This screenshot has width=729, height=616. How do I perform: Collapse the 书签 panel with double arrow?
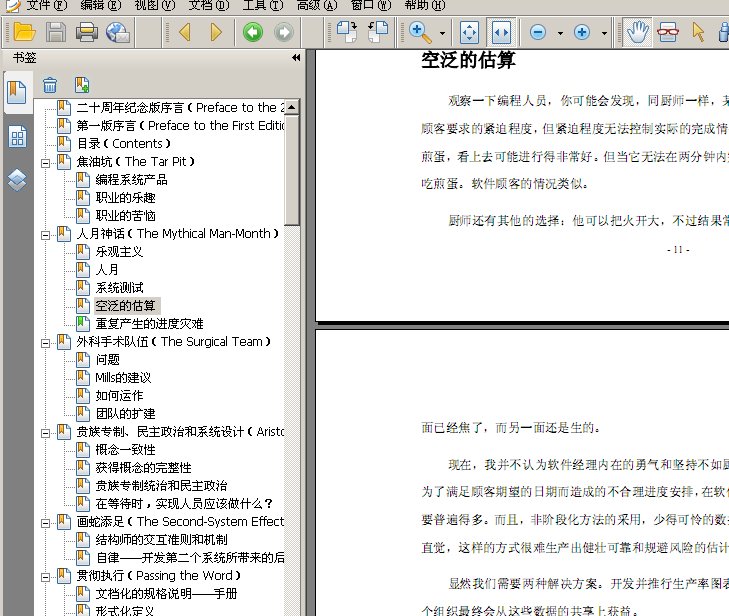tap(296, 58)
